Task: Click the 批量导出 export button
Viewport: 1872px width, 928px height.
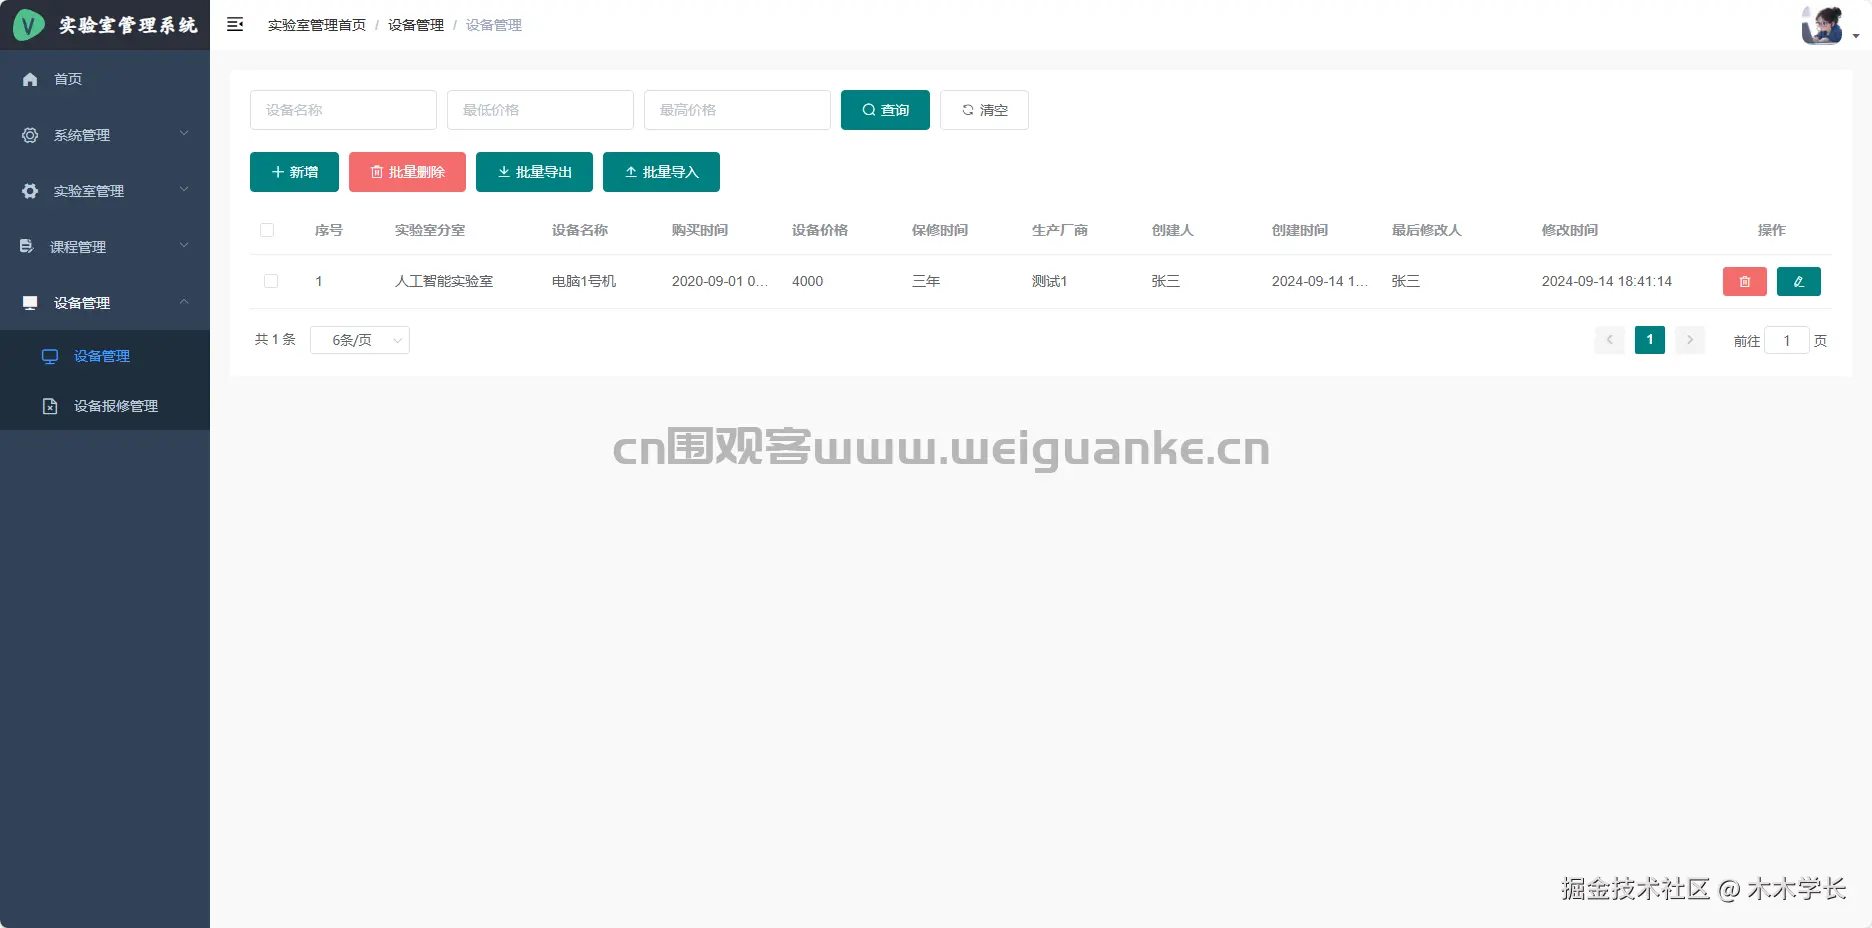Action: click(534, 172)
